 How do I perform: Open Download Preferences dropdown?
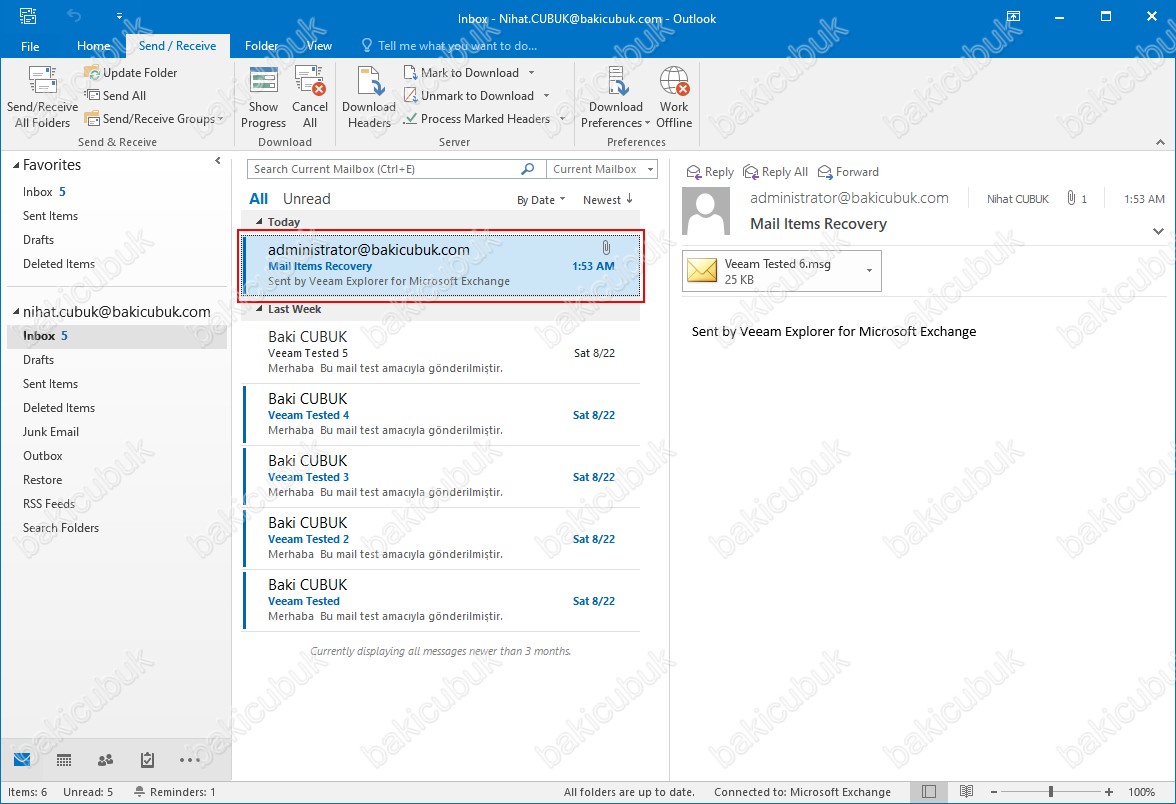(616, 98)
